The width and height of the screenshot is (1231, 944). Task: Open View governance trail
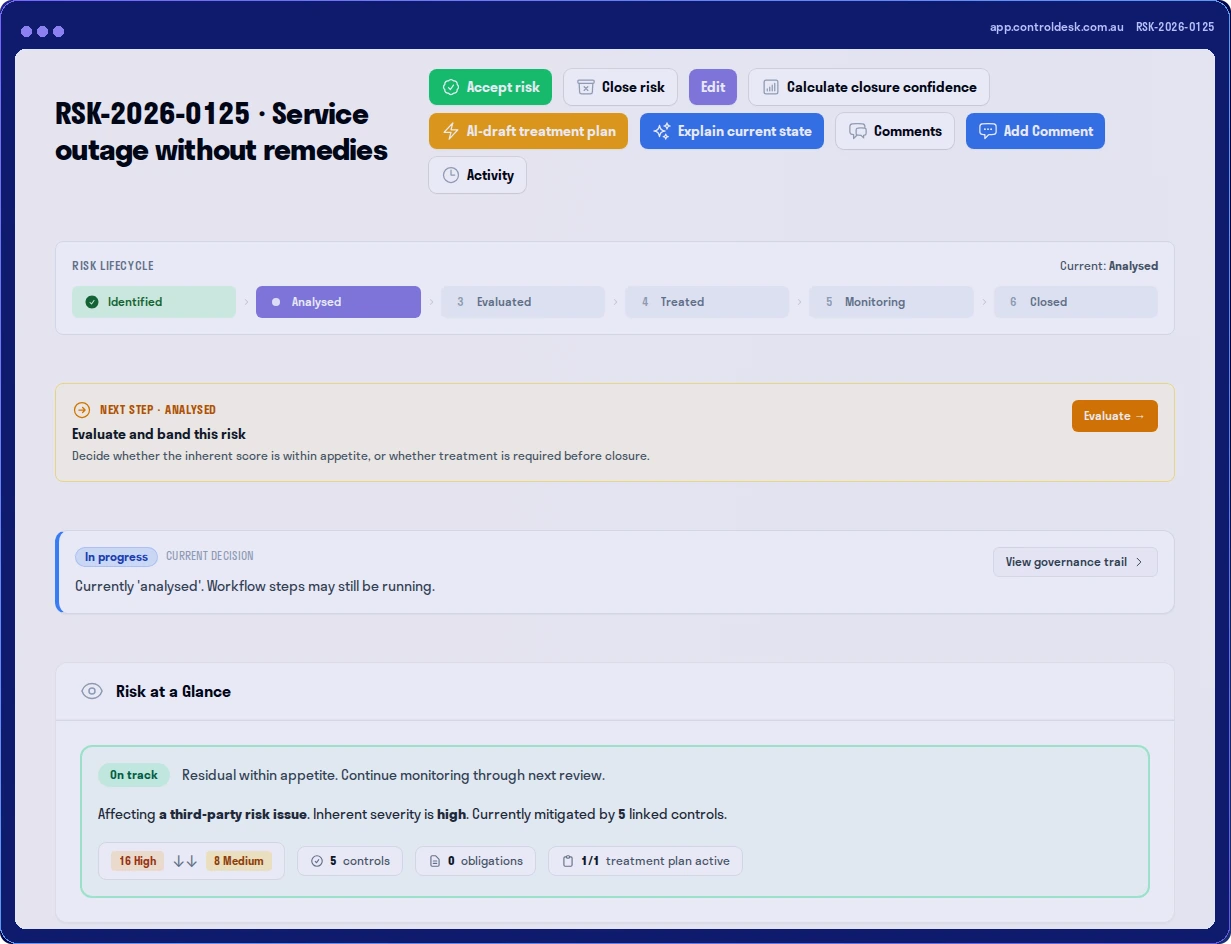tap(1075, 562)
